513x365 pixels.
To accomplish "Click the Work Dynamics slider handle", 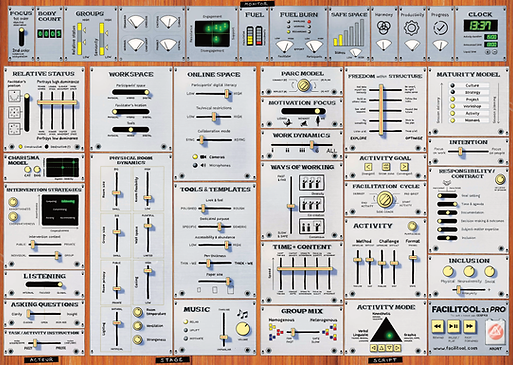I will (x=311, y=145).
